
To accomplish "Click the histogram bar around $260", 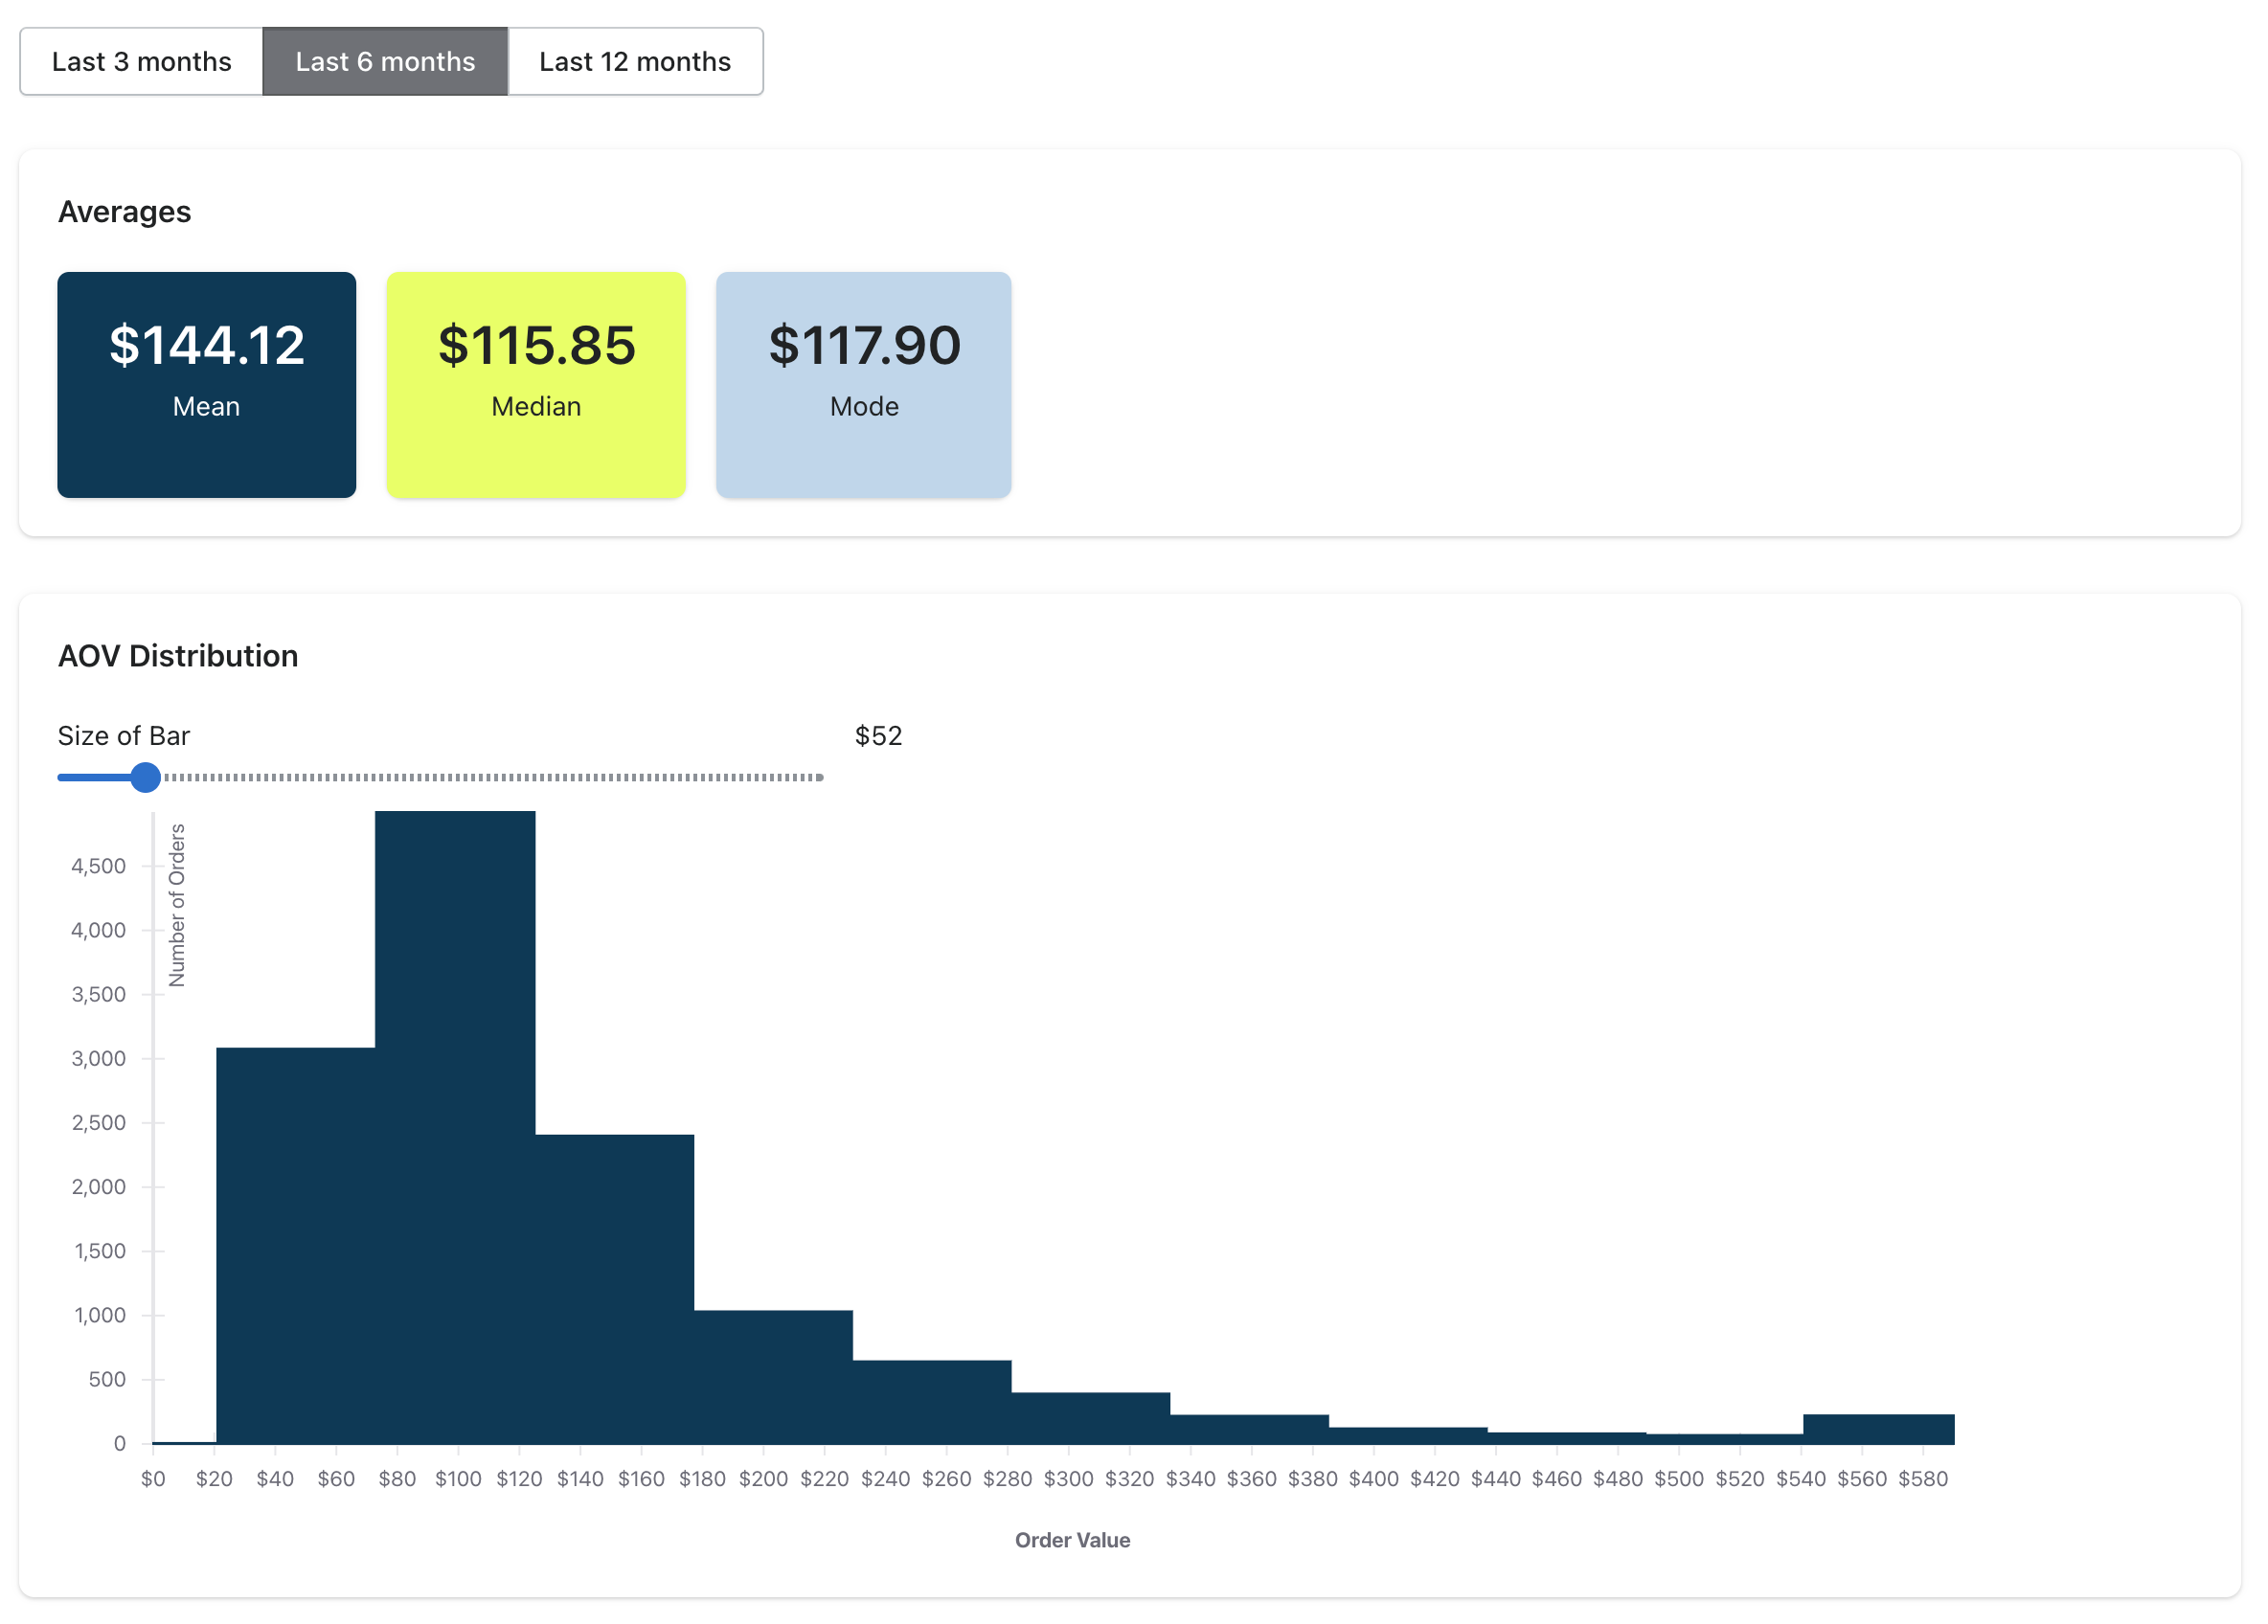I will click(x=932, y=1402).
